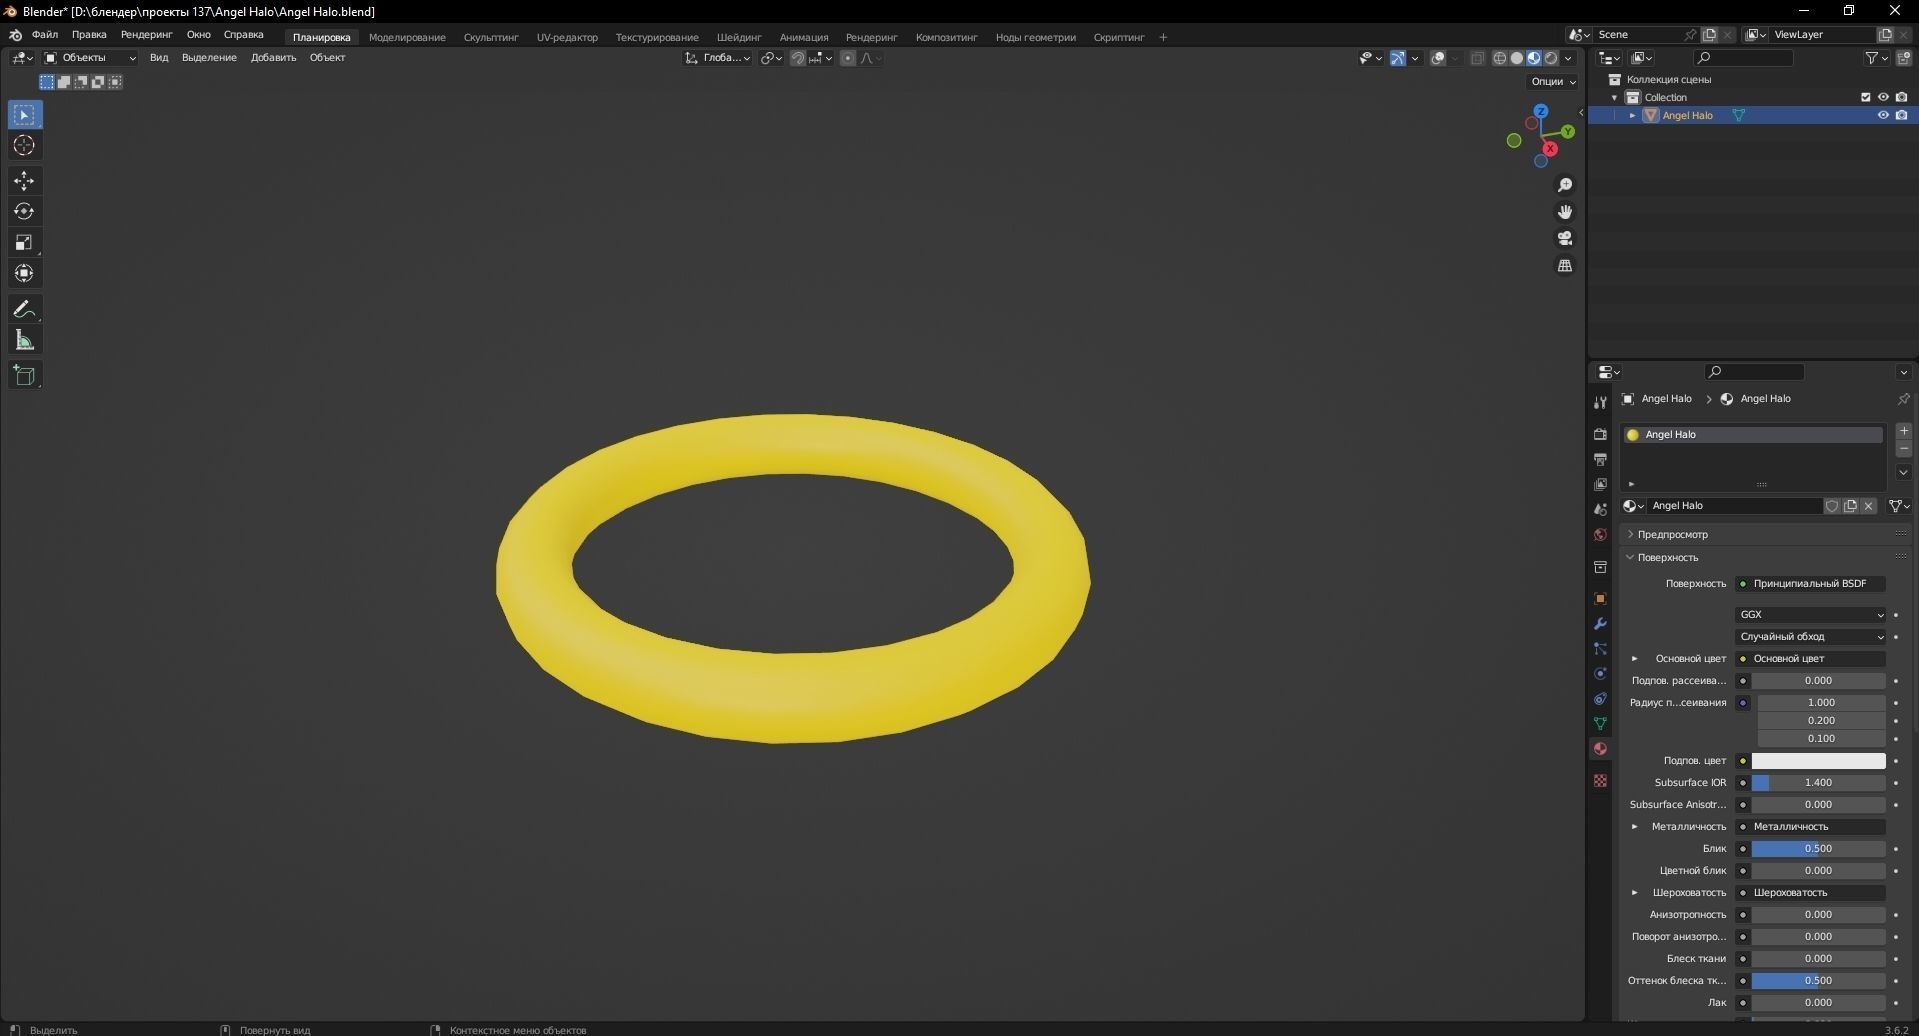Click the Принципиальный BSDF surface button

(x=1811, y=584)
